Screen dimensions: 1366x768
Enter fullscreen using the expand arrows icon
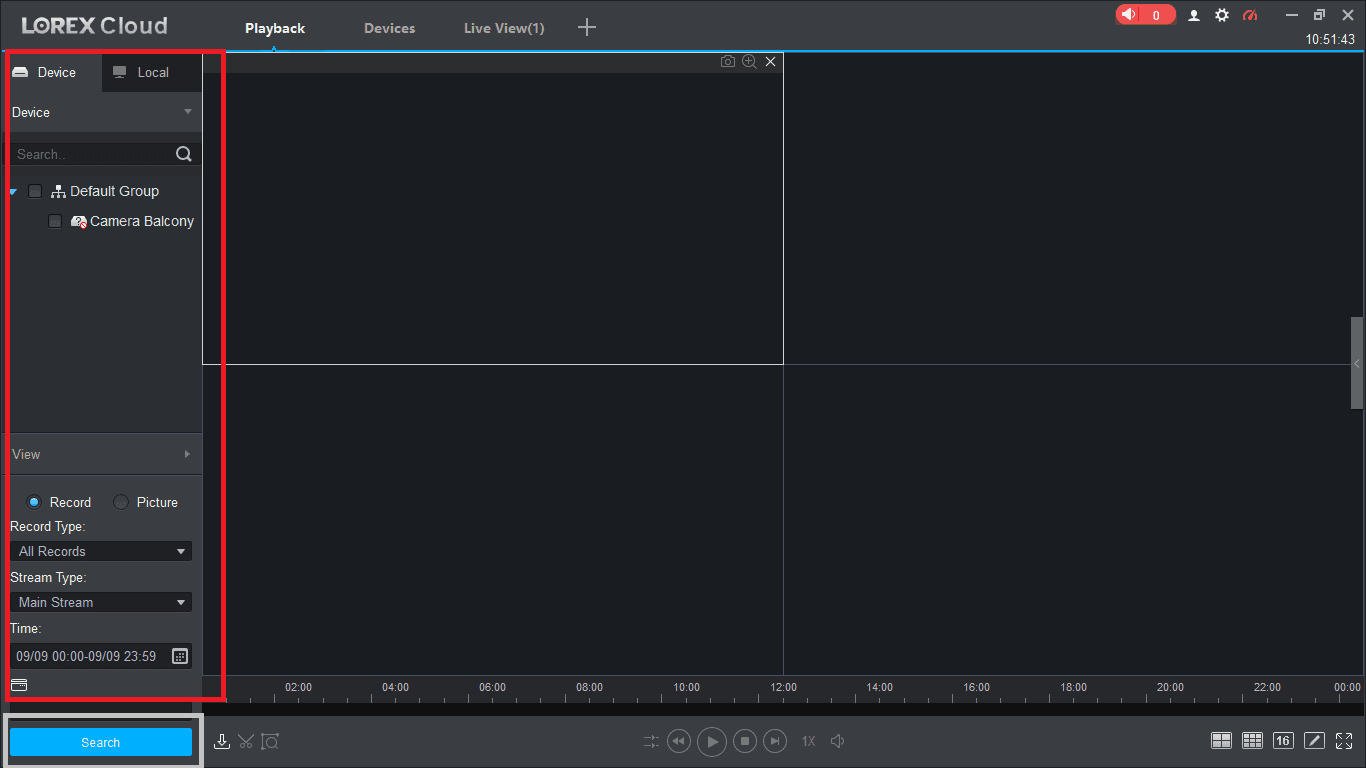point(1344,741)
